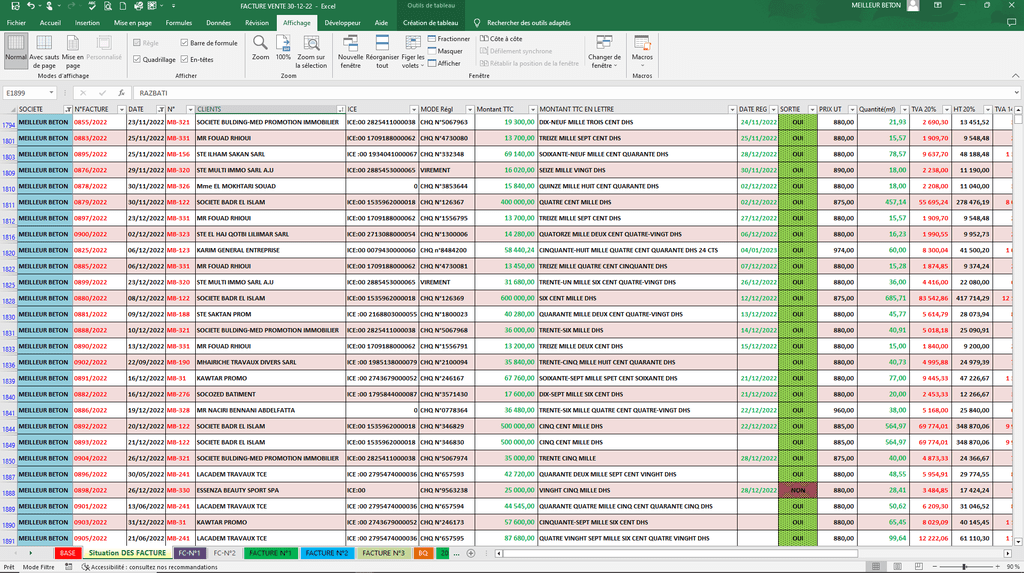Enable Côte à côte view
The width and height of the screenshot is (1024, 573).
501,39
